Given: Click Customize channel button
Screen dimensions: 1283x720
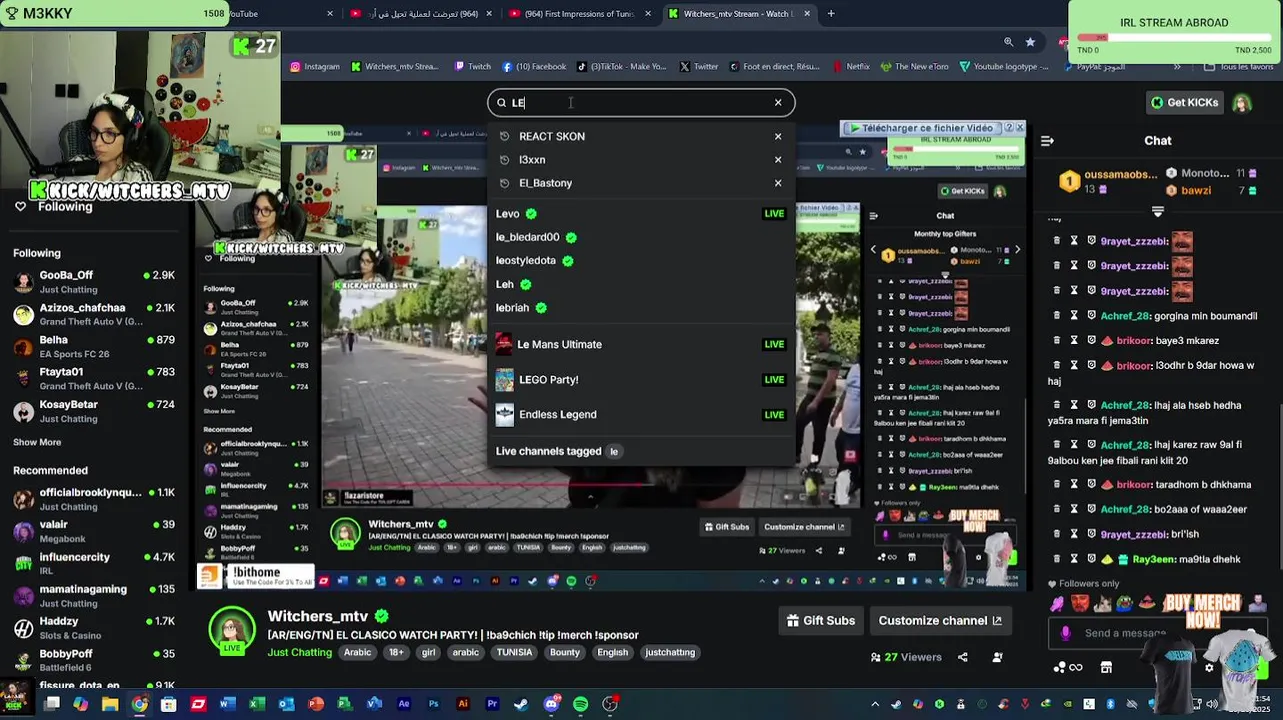Looking at the screenshot, I should point(940,620).
